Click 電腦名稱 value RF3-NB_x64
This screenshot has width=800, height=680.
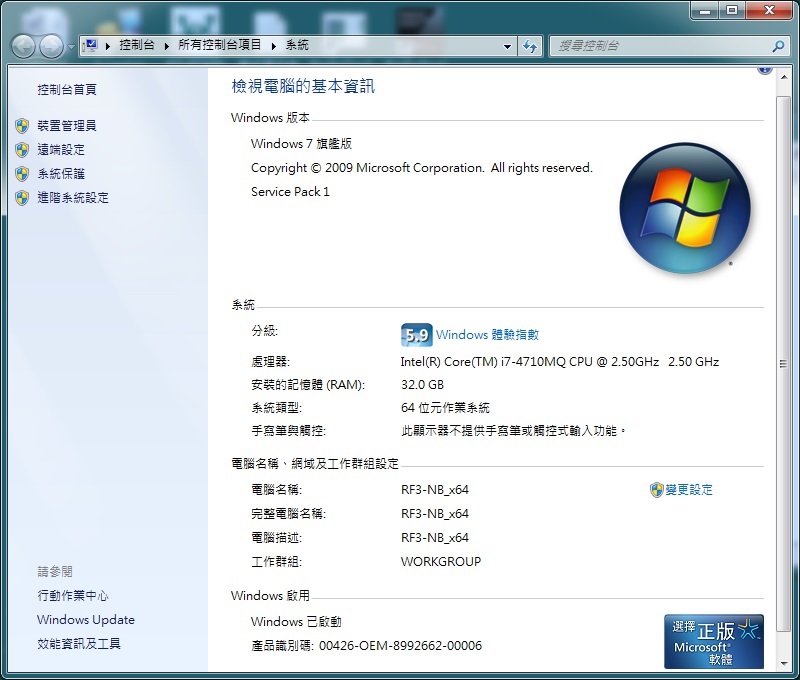pos(435,490)
